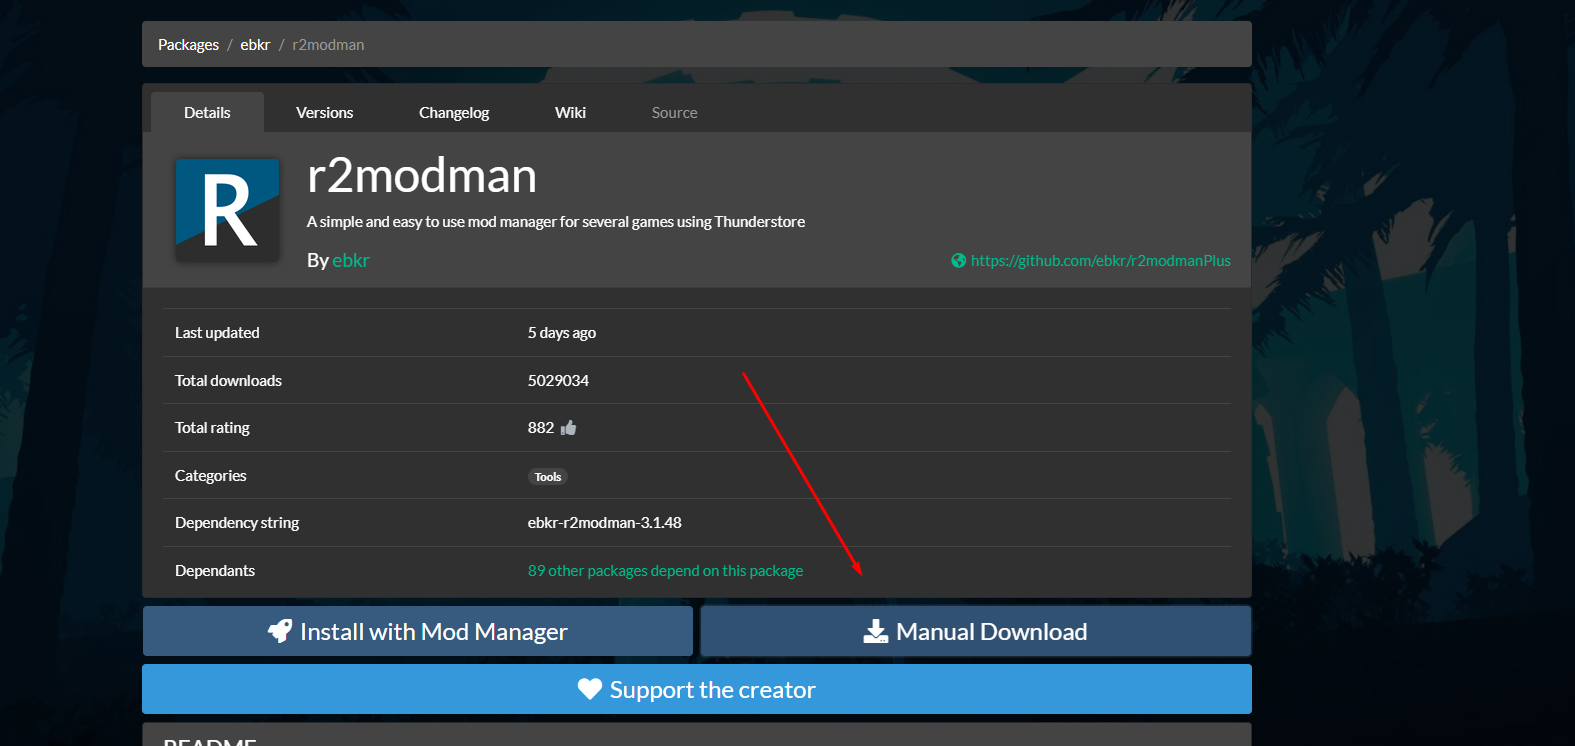The width and height of the screenshot is (1575, 746).
Task: Open the Details tab
Action: click(207, 113)
